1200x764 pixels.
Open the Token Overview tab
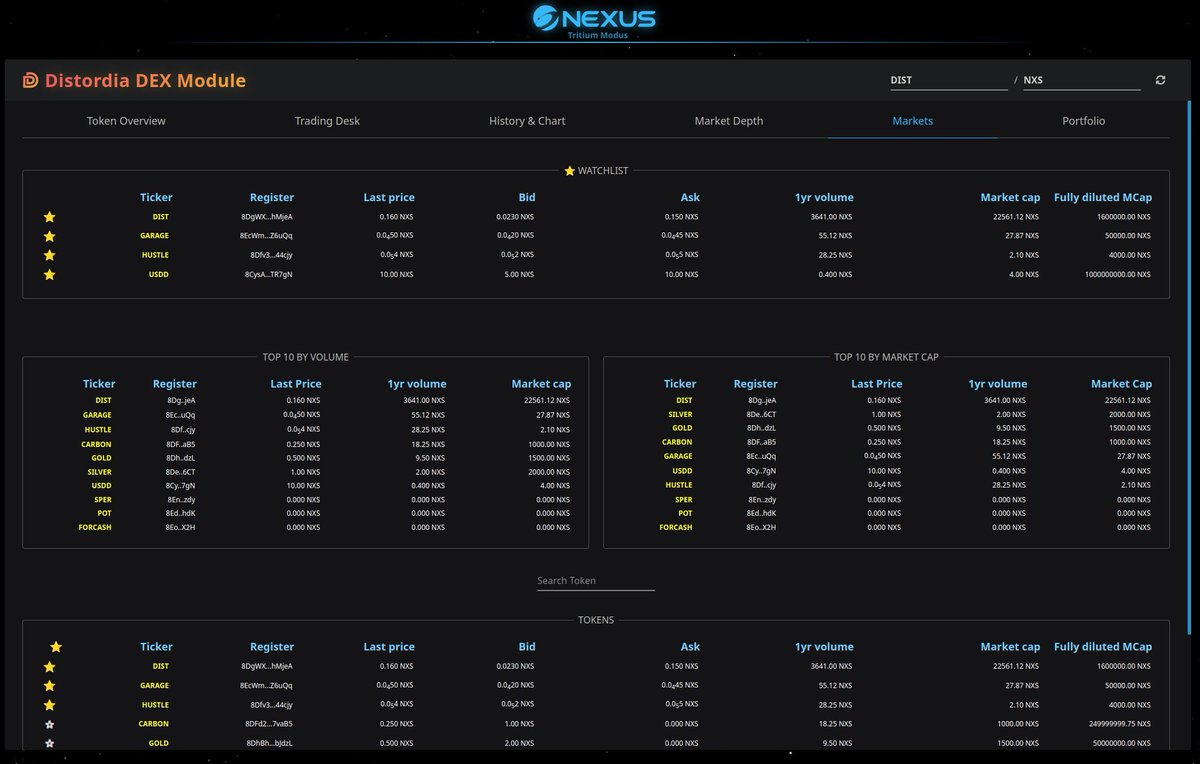(126, 121)
